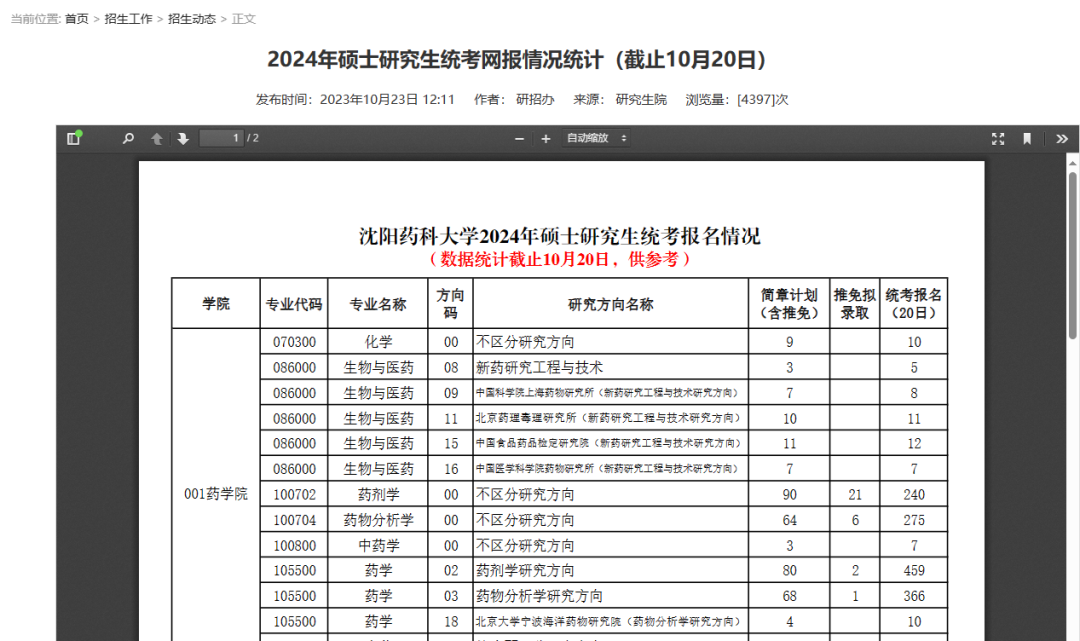This screenshot has width=1080, height=641.
Task: Open the 自动缩放 zoom dropdown
Action: click(x=596, y=138)
